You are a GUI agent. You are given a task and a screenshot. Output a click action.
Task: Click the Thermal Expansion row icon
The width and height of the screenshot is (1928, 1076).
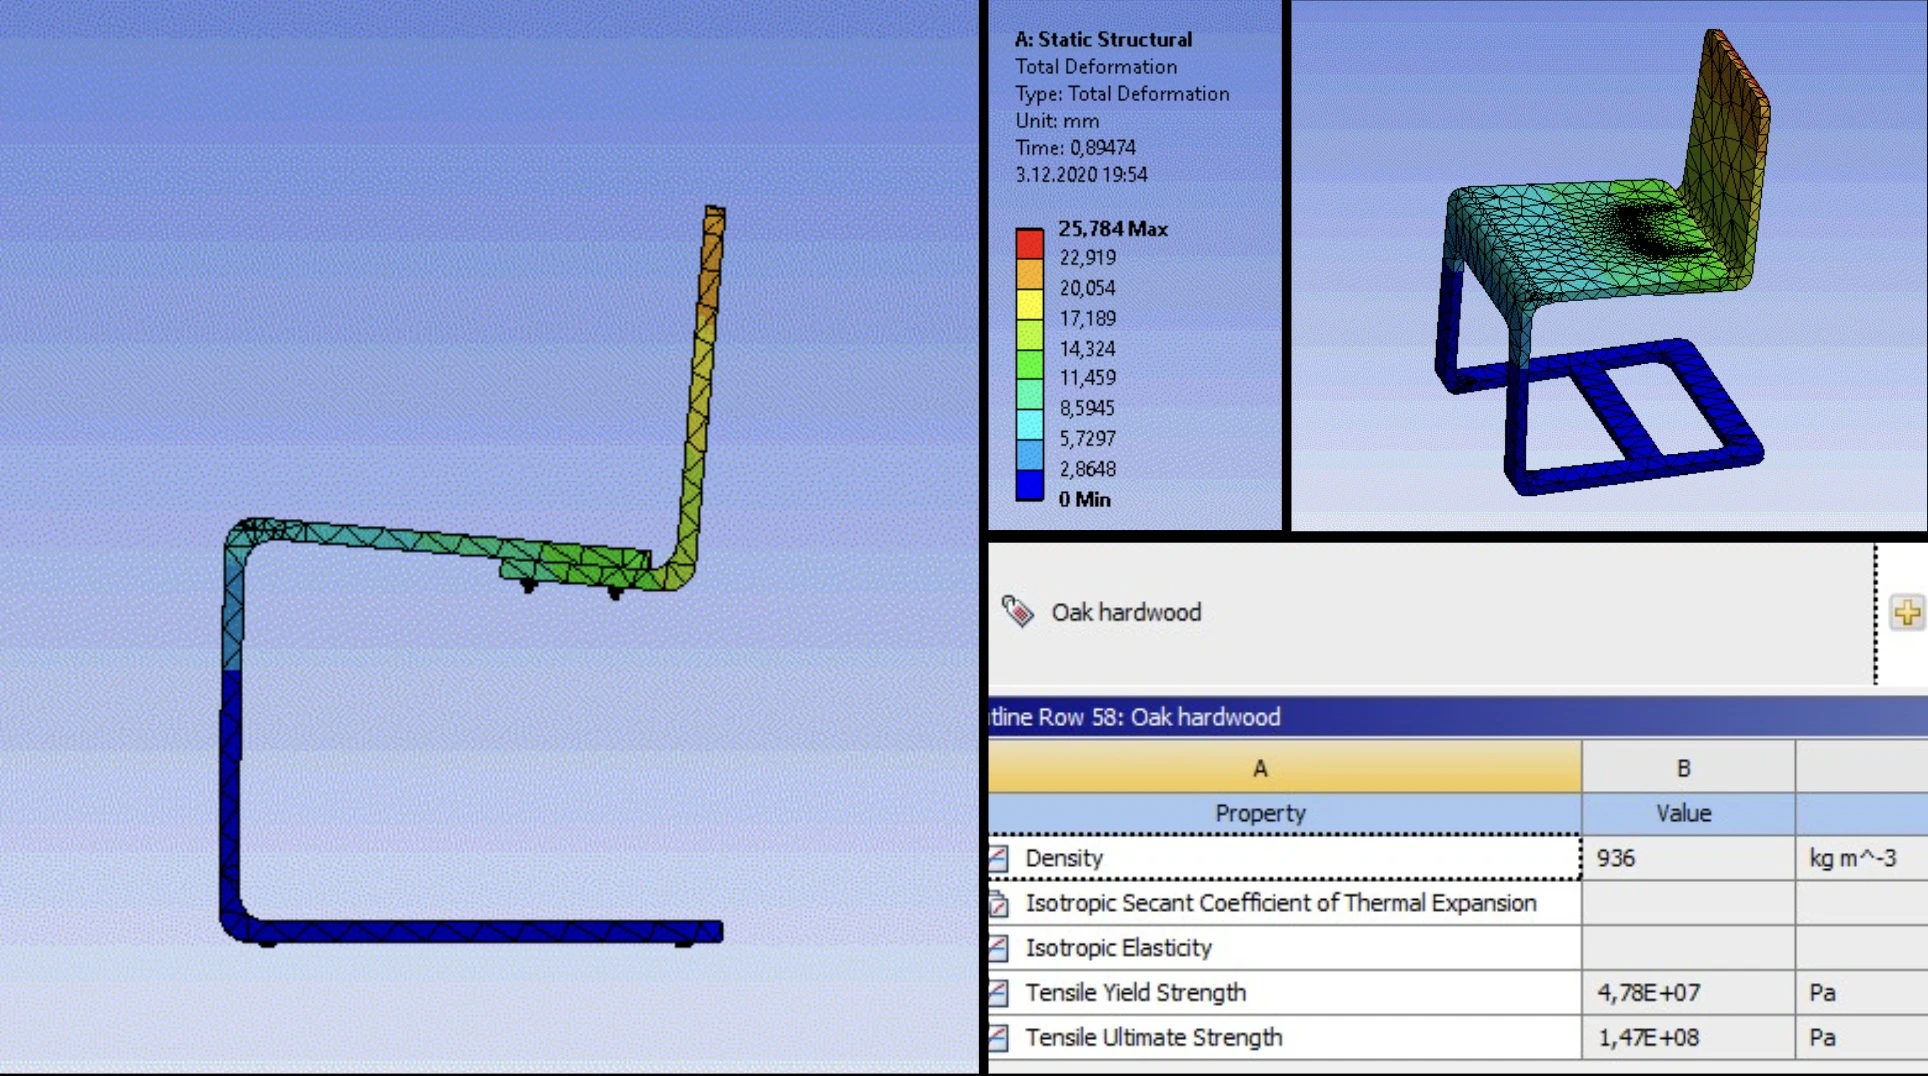[999, 903]
